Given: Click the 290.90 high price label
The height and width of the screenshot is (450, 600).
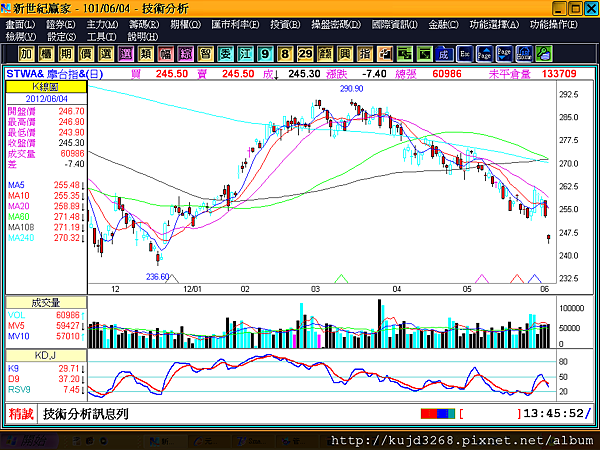Looking at the screenshot, I should tap(352, 89).
